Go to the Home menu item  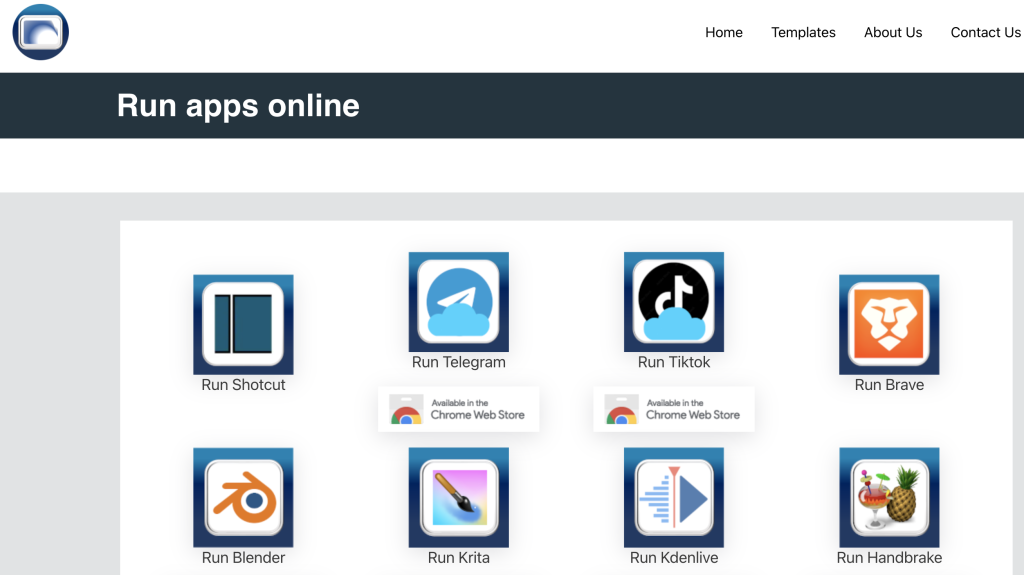click(724, 33)
